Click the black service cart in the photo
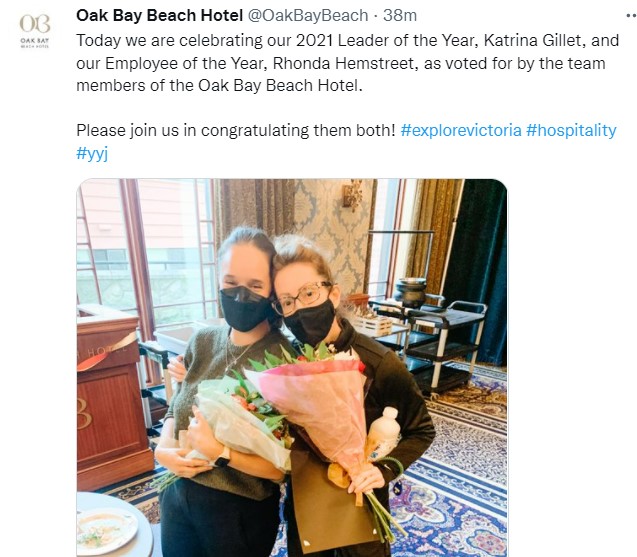Viewport: 637px width, 557px height. pos(441,339)
